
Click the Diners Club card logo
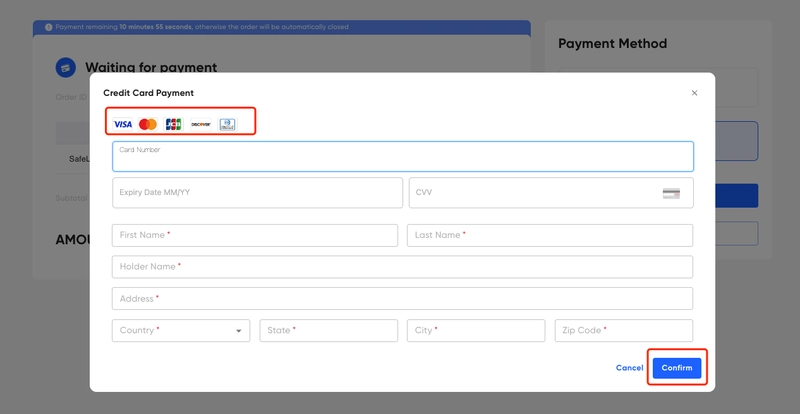point(228,124)
